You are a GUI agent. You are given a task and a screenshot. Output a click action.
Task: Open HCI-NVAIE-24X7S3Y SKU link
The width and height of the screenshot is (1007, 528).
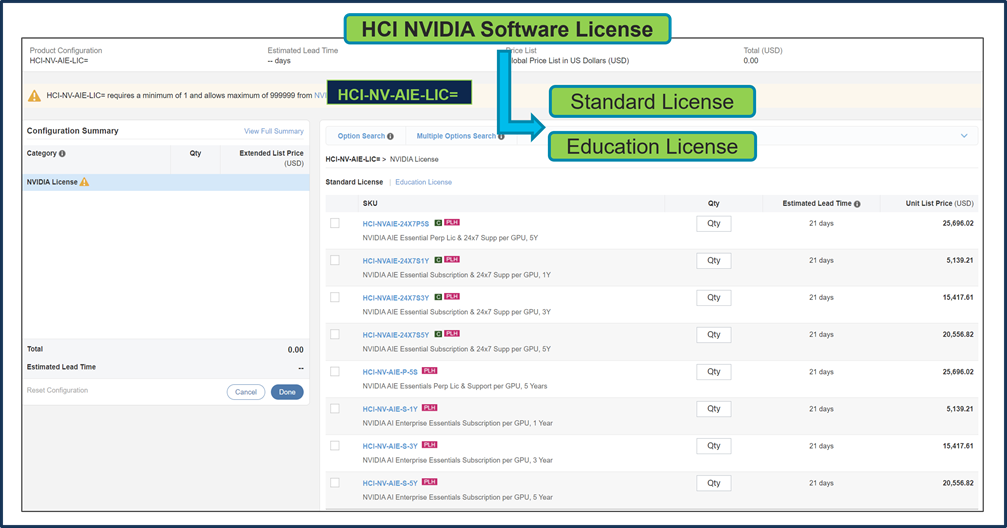[x=396, y=298]
